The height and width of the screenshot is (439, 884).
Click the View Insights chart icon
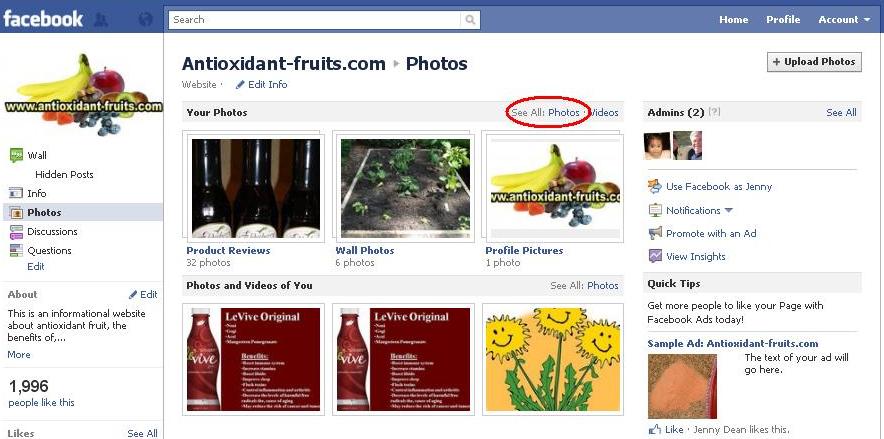[655, 256]
